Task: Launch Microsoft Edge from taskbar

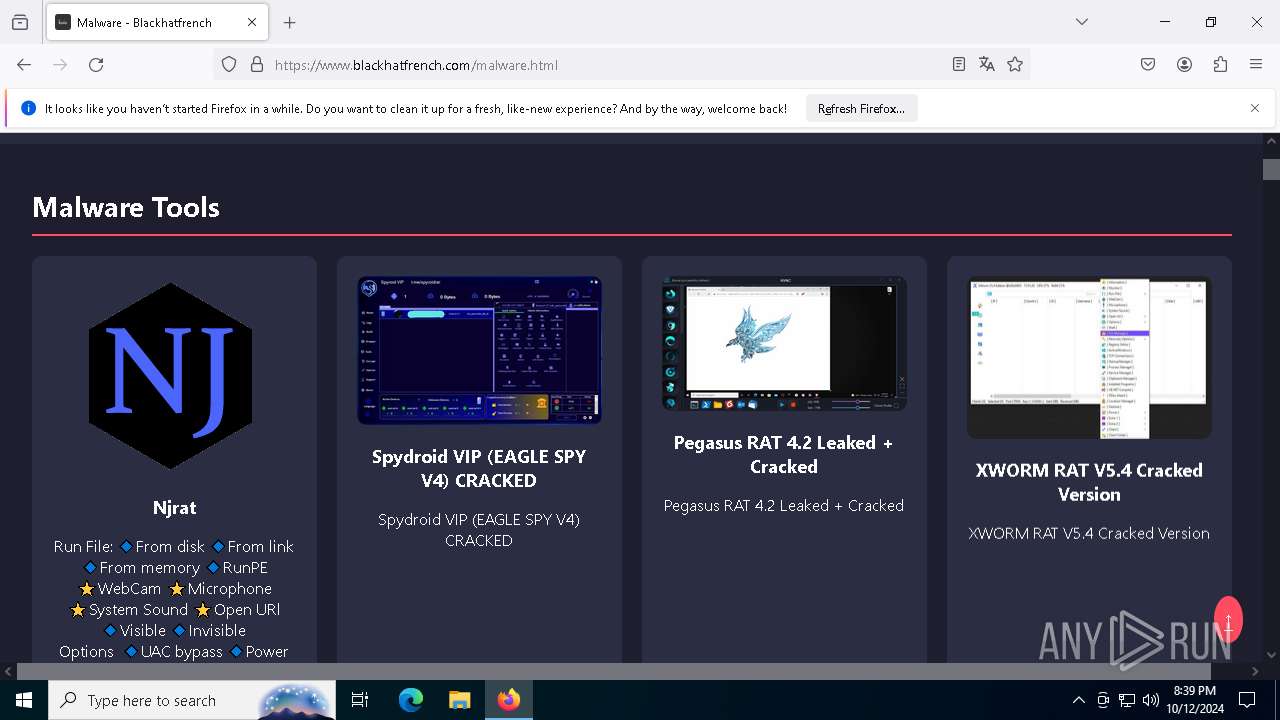Action: [x=411, y=700]
